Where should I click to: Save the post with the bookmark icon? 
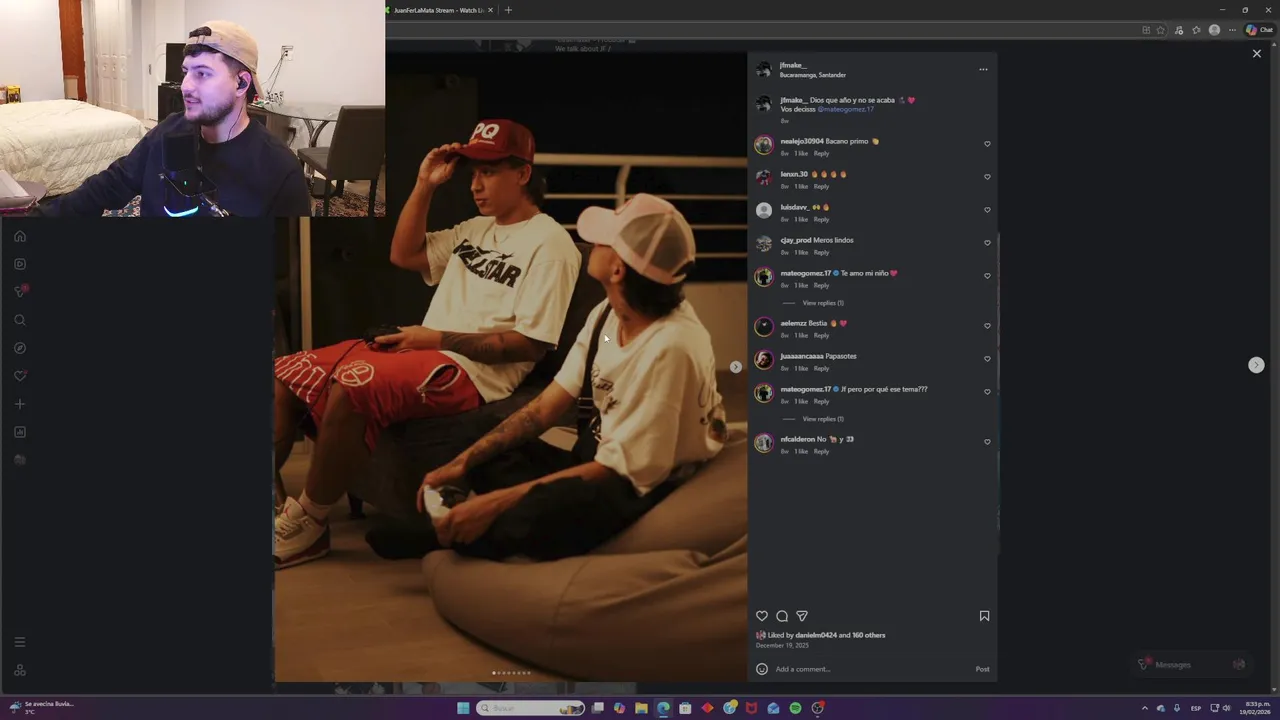click(984, 616)
